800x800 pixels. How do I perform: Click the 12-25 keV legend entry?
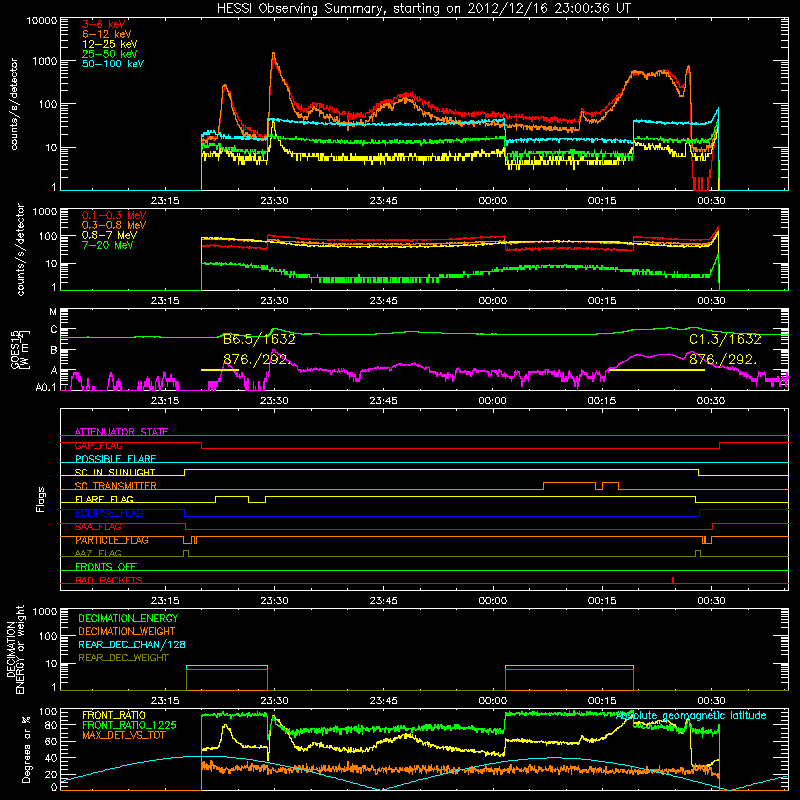pyautogui.click(x=110, y=44)
